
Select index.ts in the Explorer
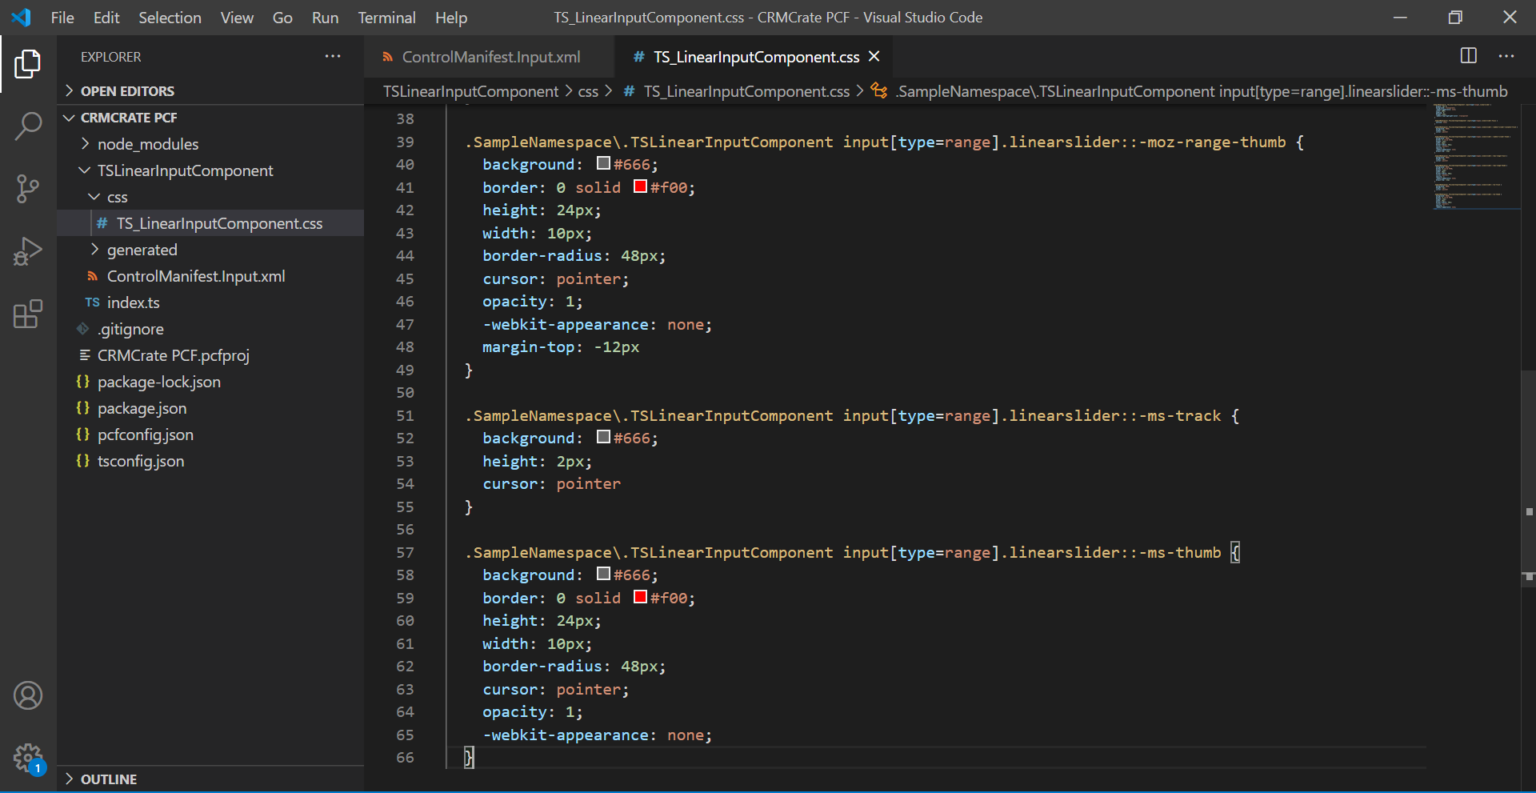pyautogui.click(x=131, y=302)
